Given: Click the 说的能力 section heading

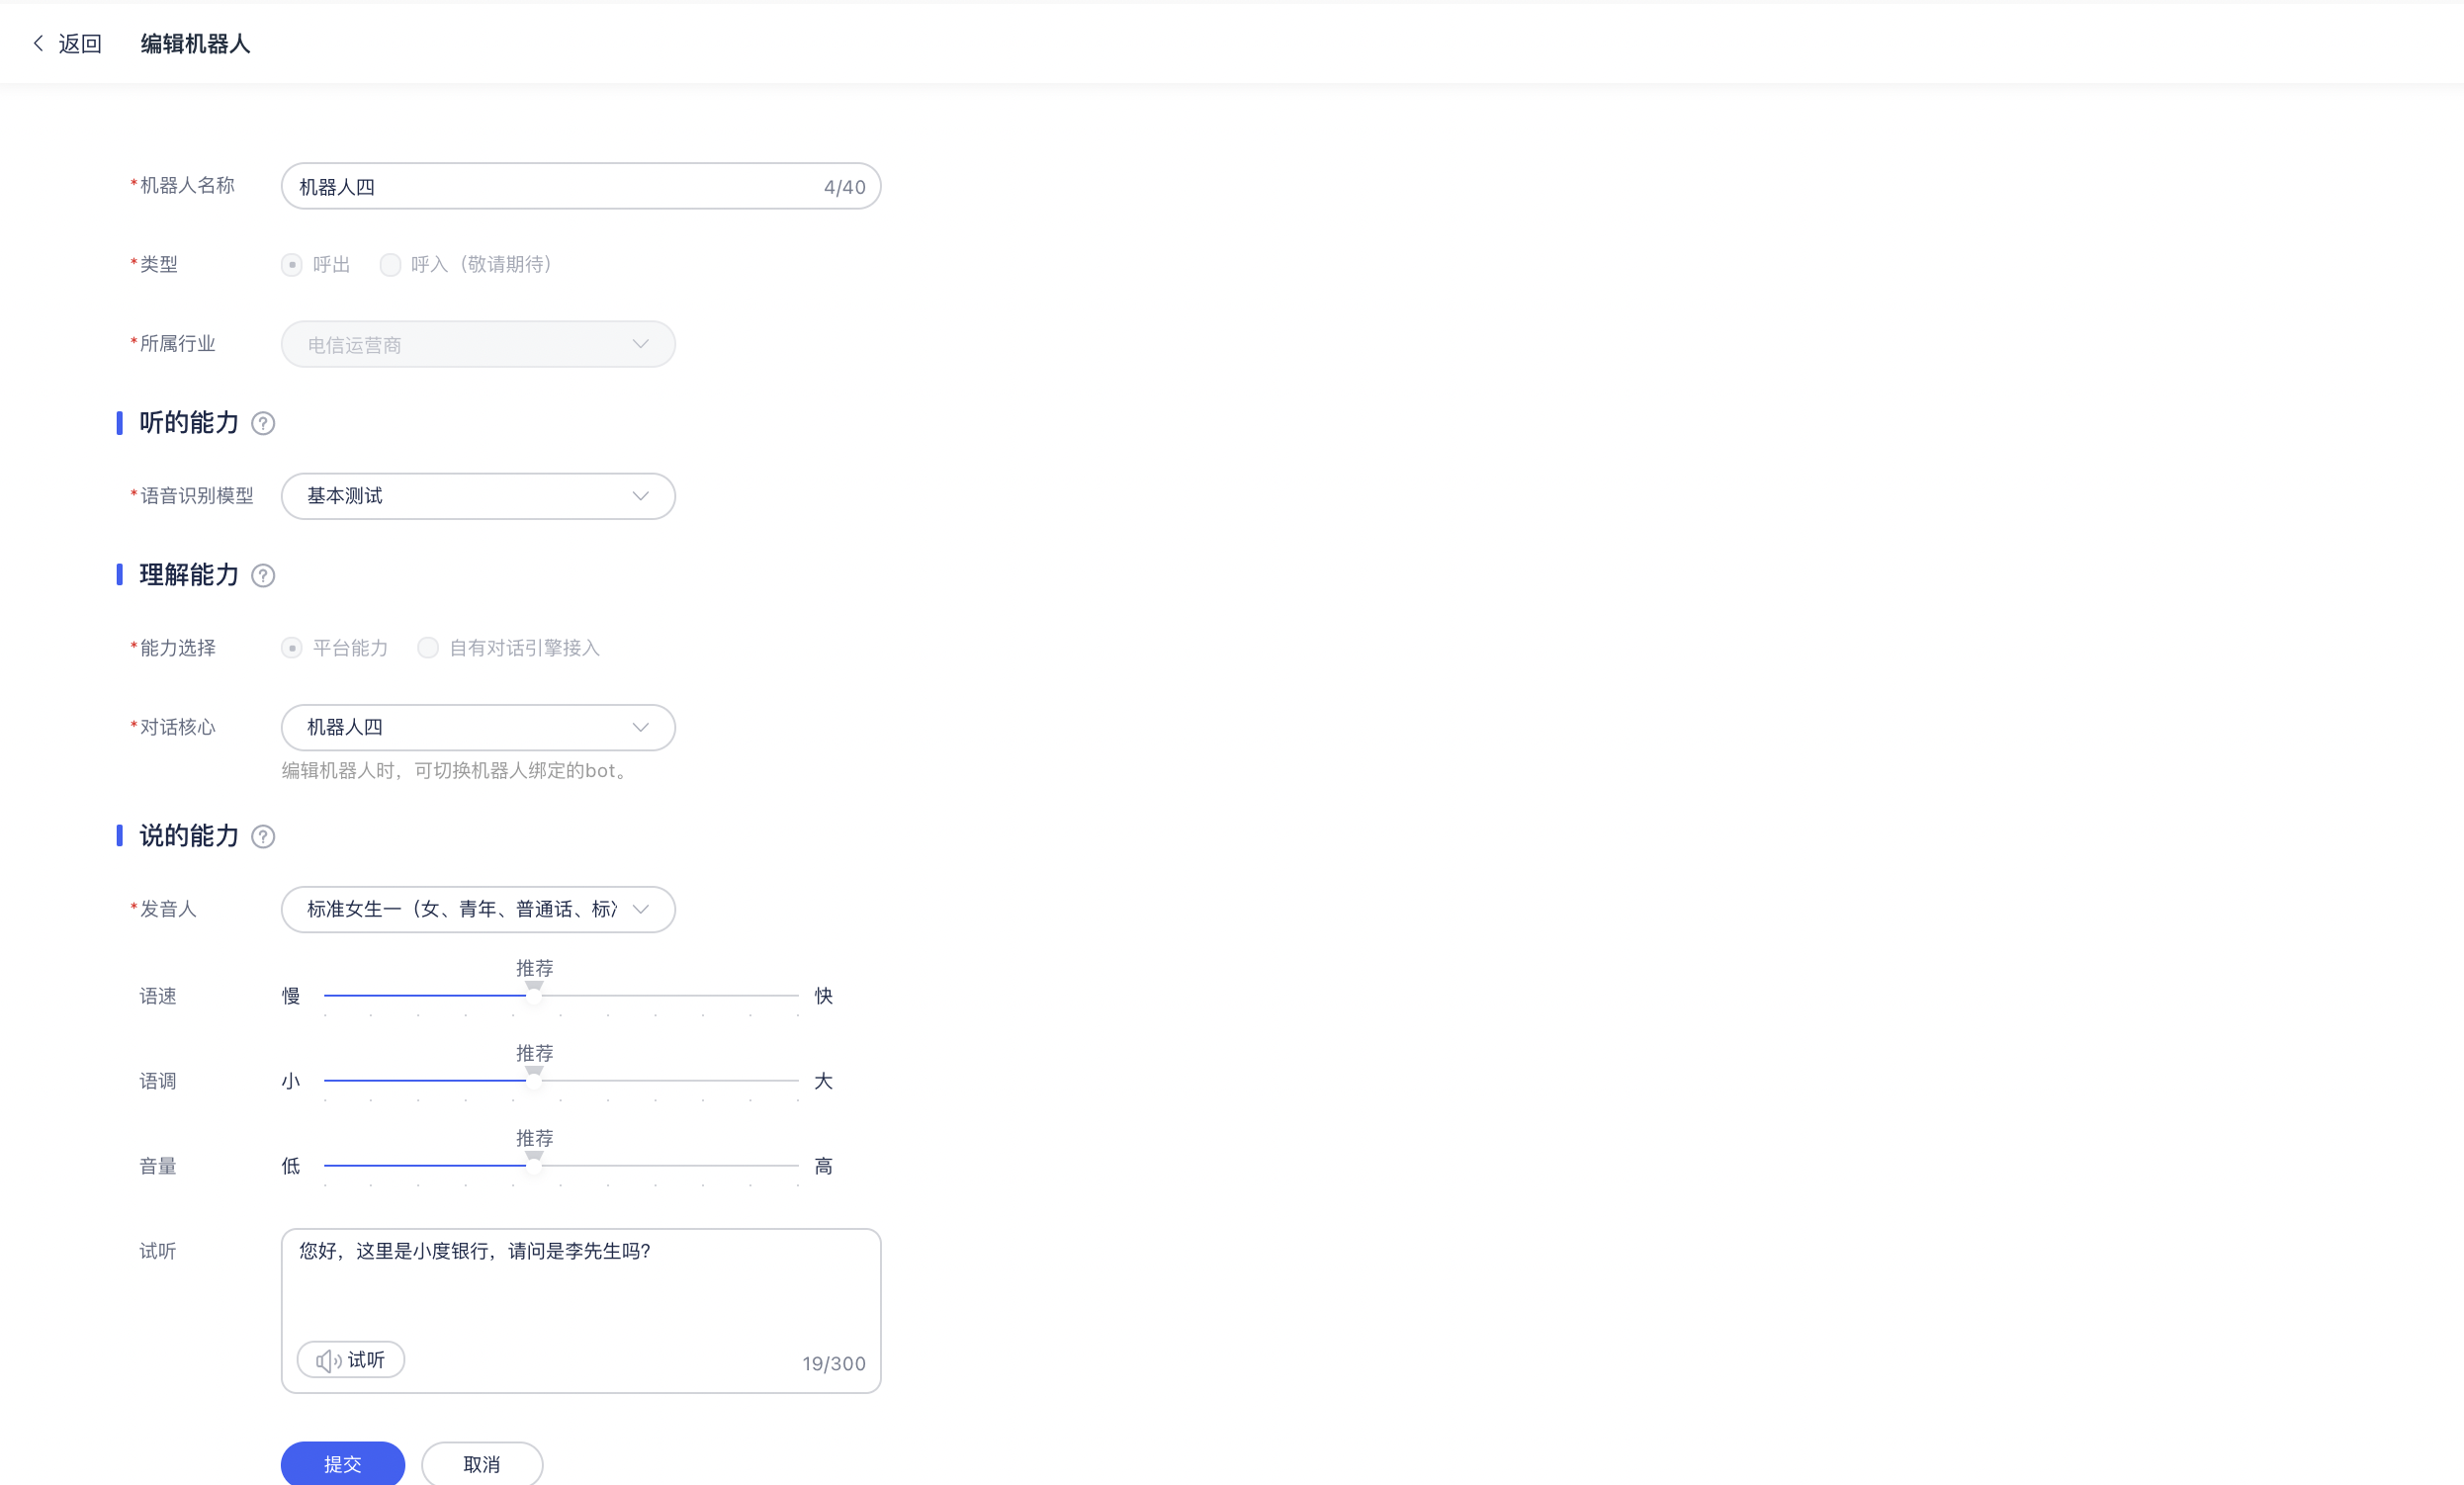Looking at the screenshot, I should 189,836.
